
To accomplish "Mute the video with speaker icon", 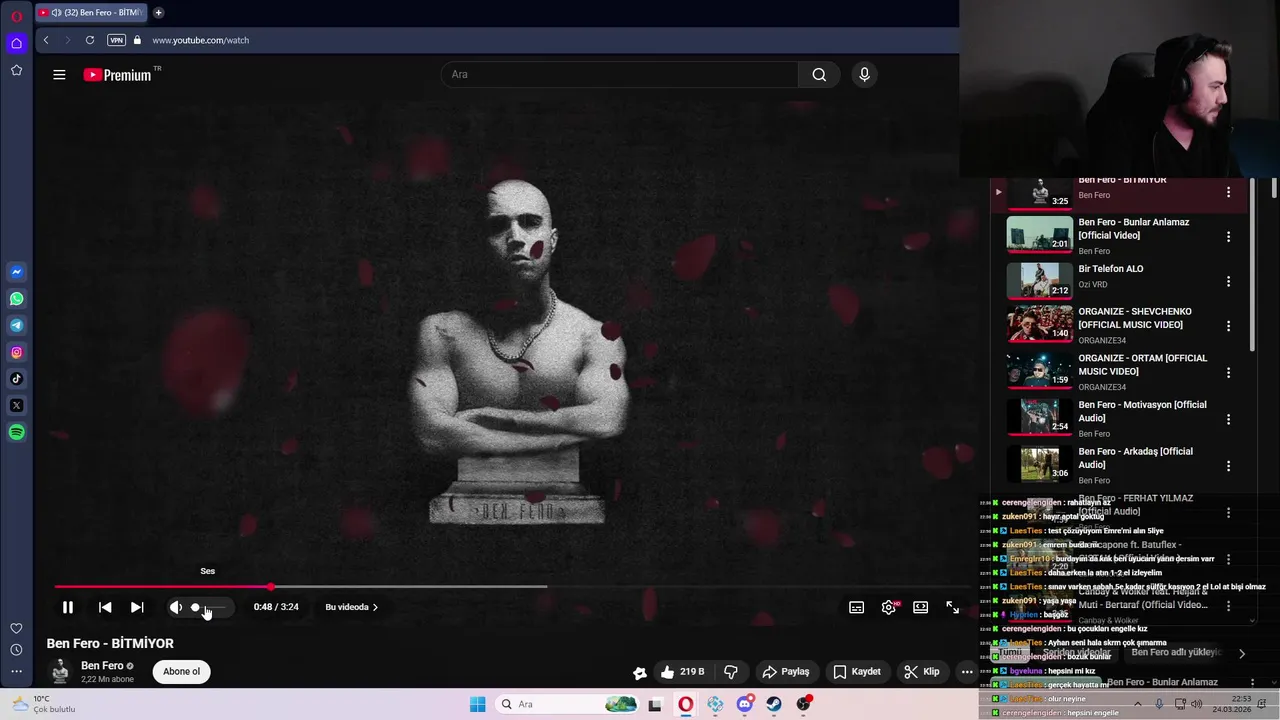I will tap(176, 607).
